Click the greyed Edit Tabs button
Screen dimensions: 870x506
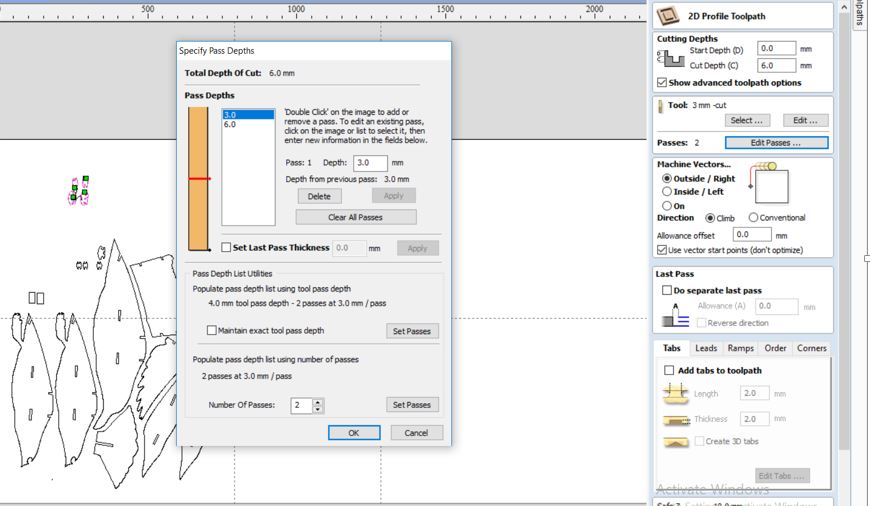[782, 475]
